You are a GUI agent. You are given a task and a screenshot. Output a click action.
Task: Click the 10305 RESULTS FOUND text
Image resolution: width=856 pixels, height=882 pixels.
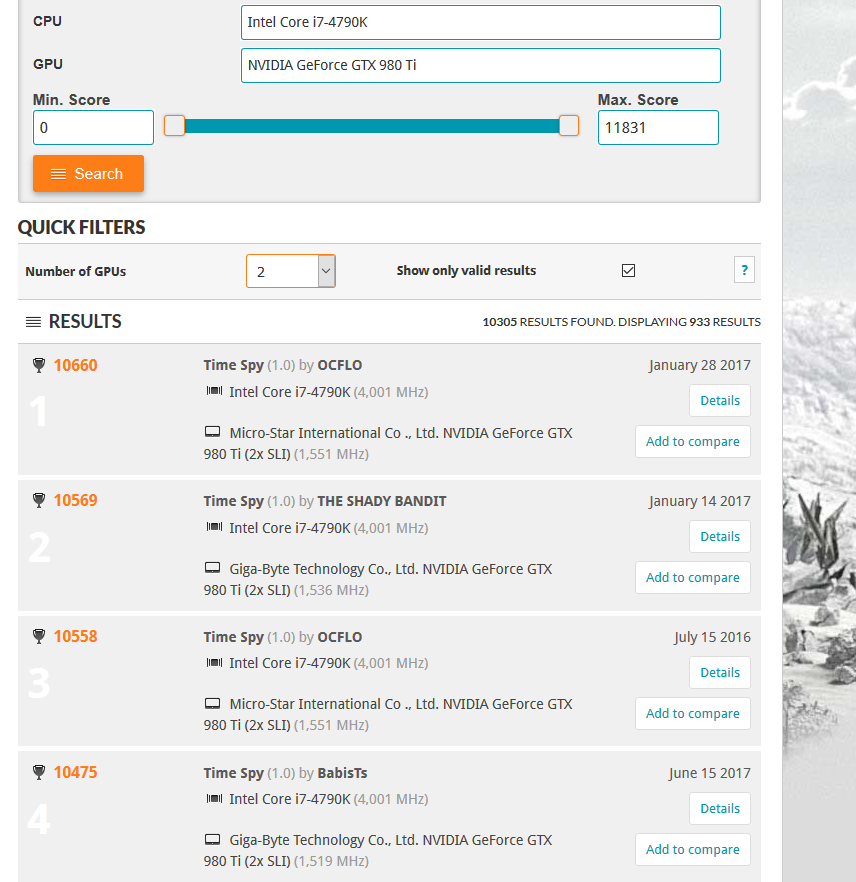(x=548, y=322)
